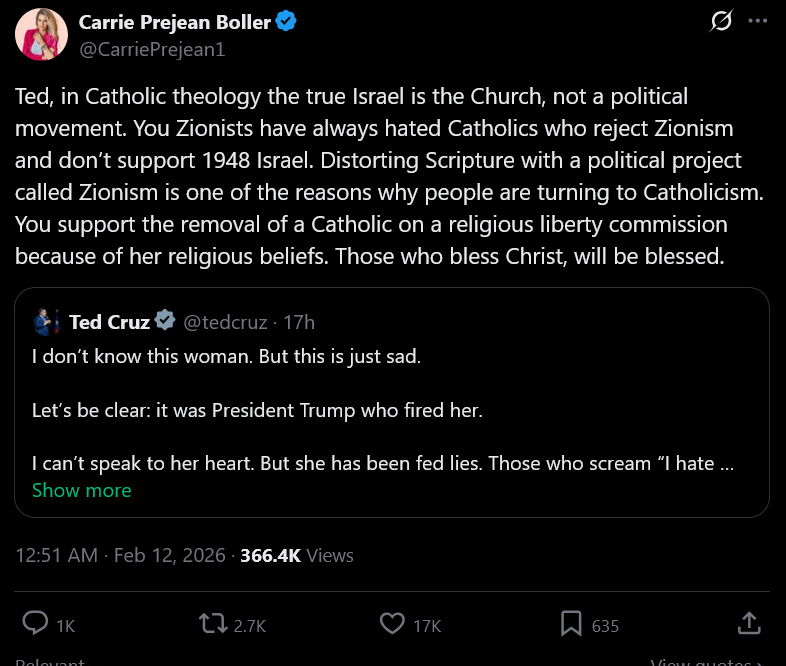Expand quoted tweet with Show more
The width and height of the screenshot is (786, 666).
click(x=81, y=490)
